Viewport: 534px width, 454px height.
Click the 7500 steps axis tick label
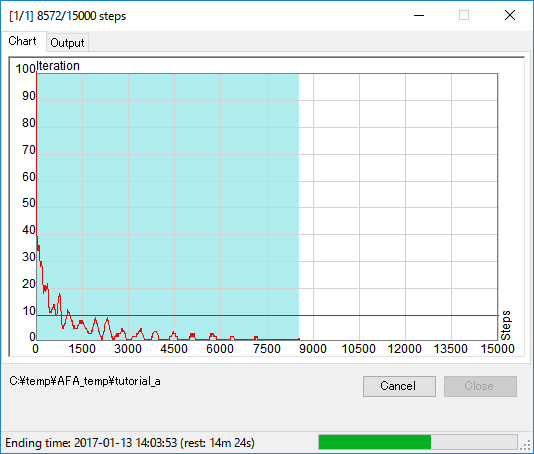click(267, 349)
